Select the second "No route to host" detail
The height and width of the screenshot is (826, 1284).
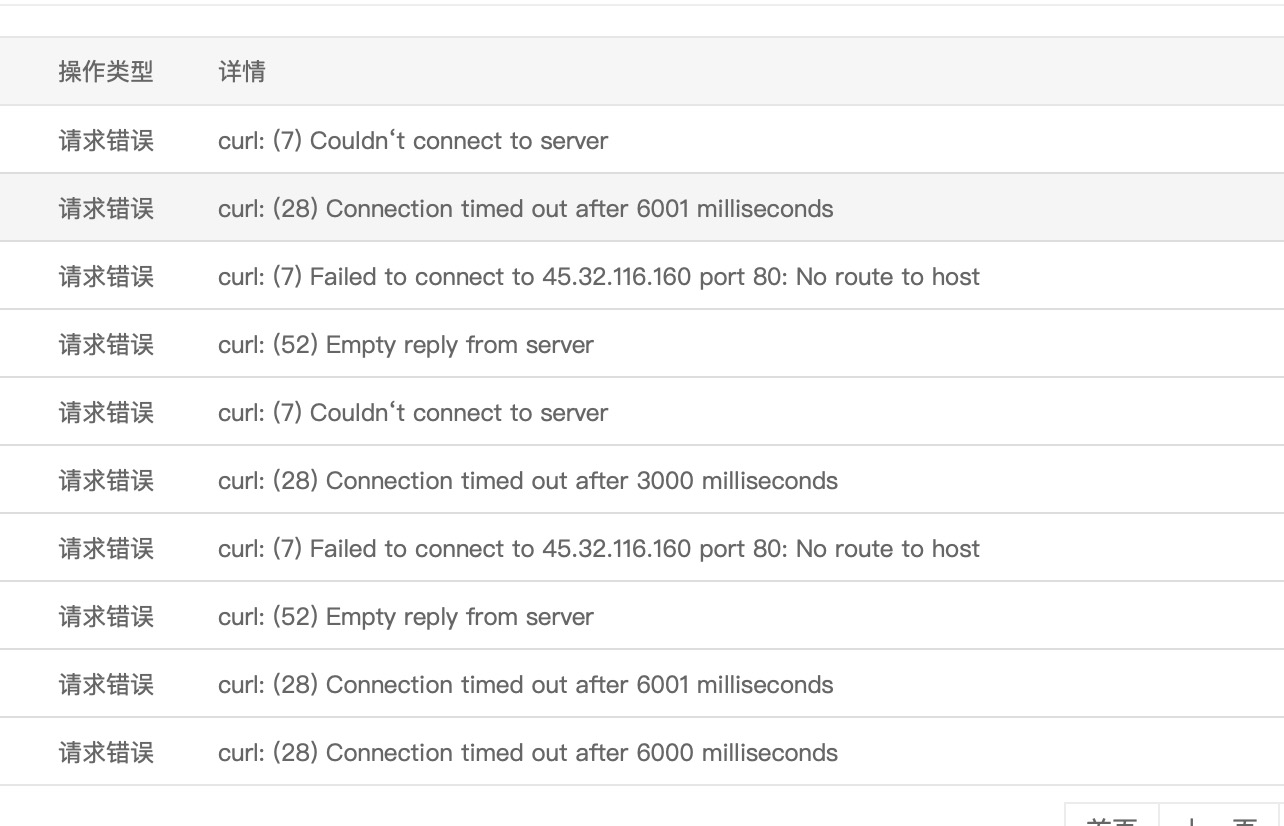[598, 549]
